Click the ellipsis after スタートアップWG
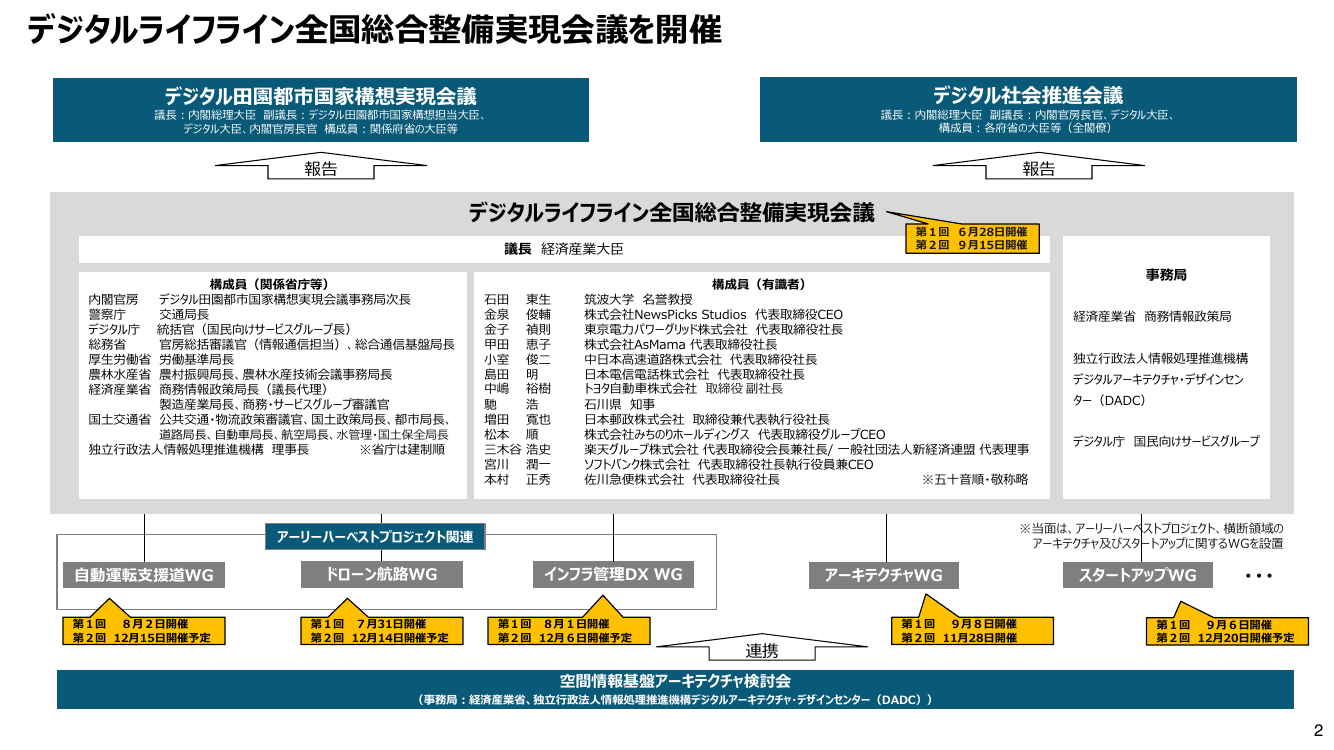The height and width of the screenshot is (750, 1334). point(1258,577)
